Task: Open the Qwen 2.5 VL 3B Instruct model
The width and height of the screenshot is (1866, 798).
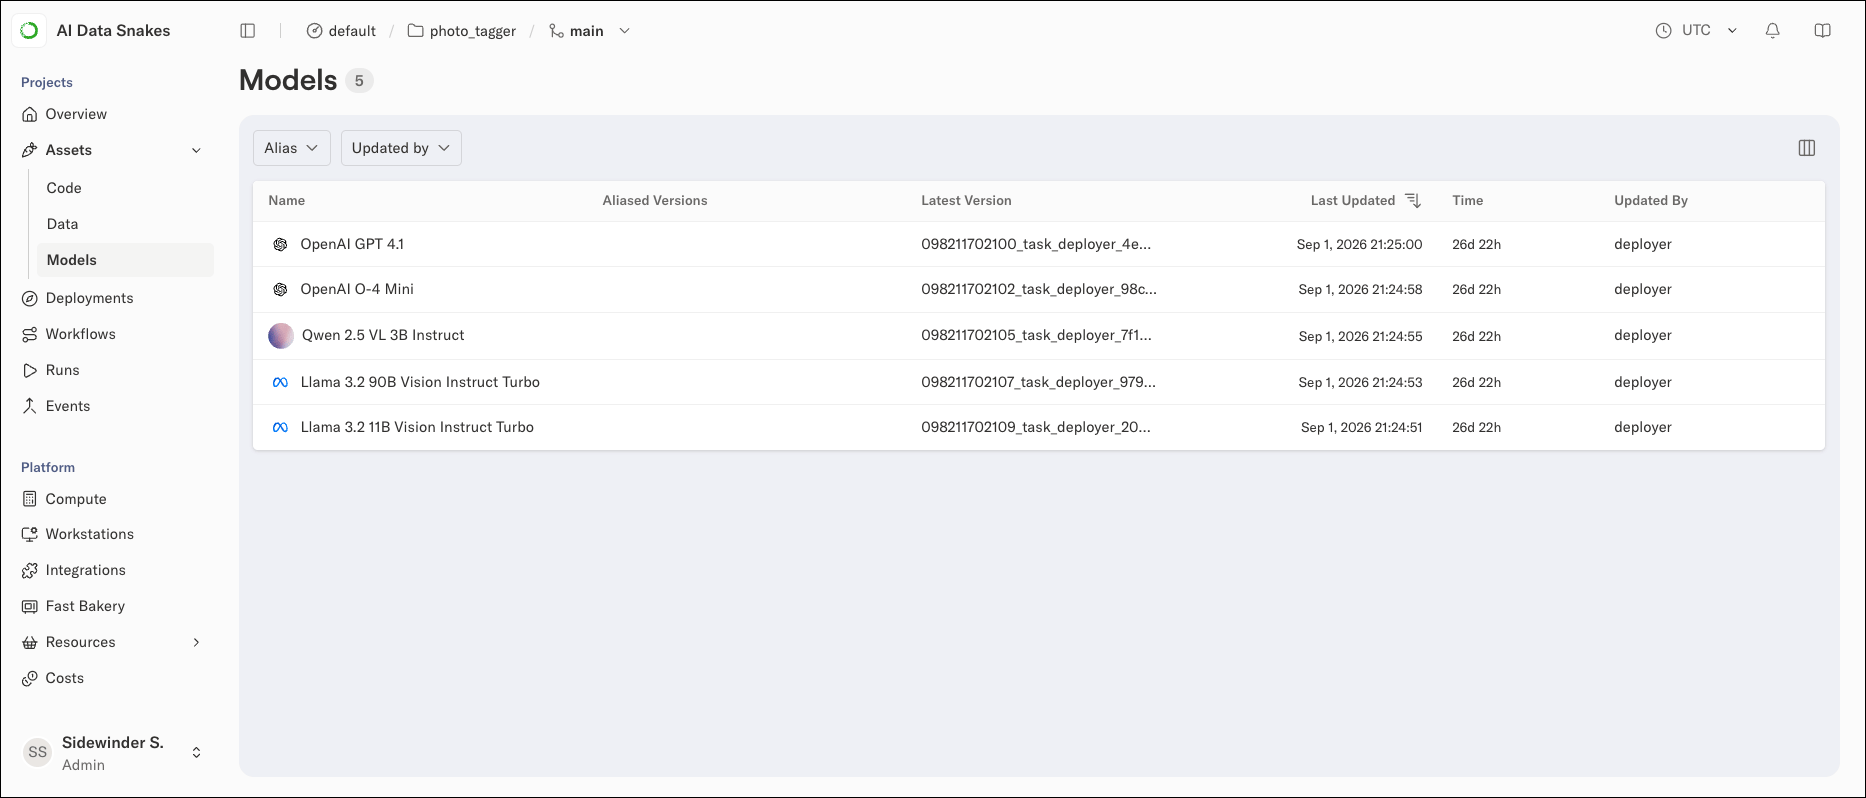Action: (x=383, y=335)
